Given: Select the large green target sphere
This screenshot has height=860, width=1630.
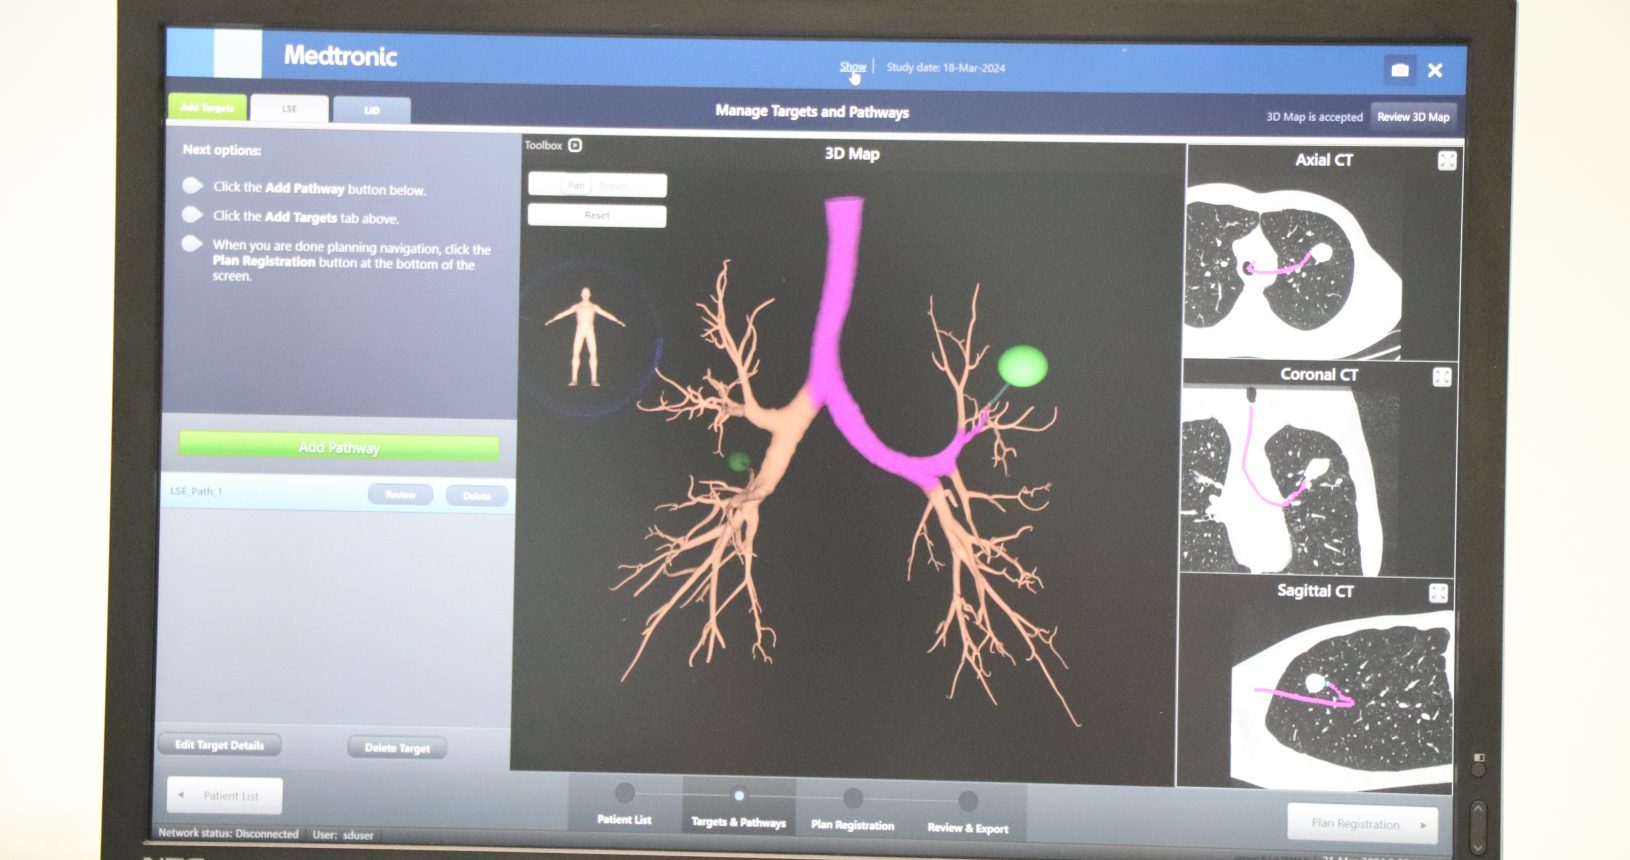Looking at the screenshot, I should click(1022, 366).
